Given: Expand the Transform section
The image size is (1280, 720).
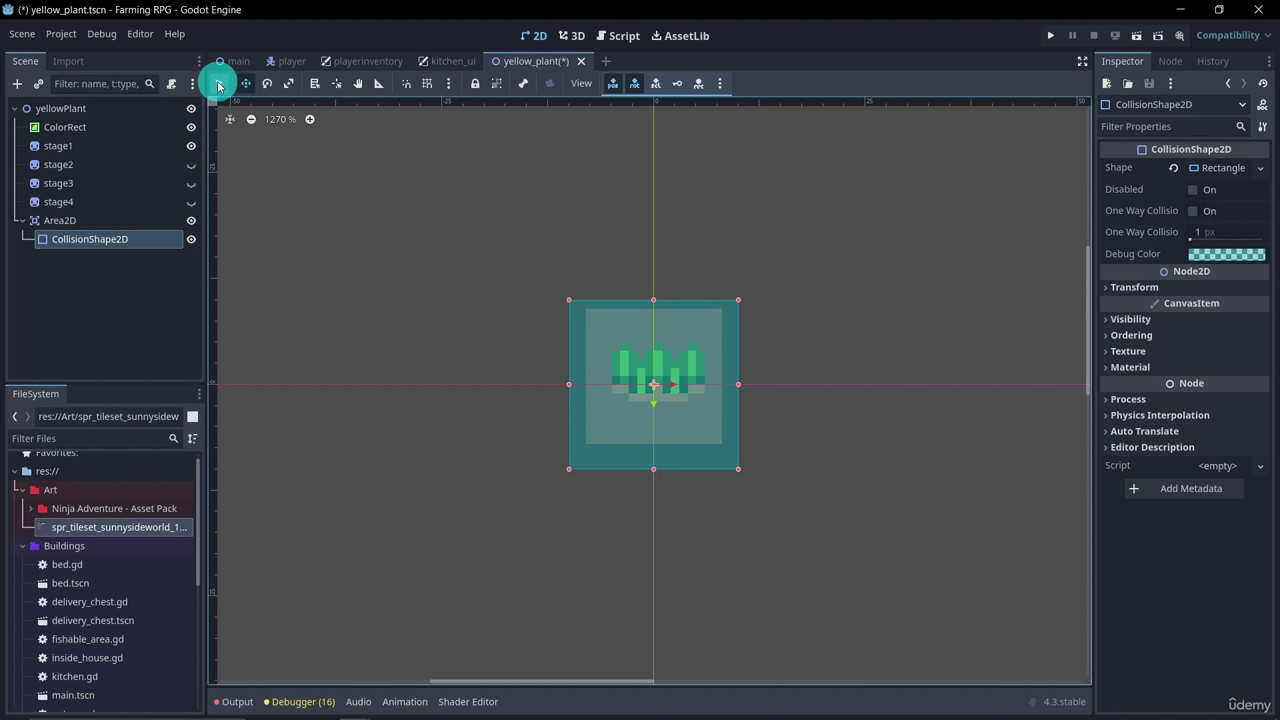Looking at the screenshot, I should tap(1134, 288).
